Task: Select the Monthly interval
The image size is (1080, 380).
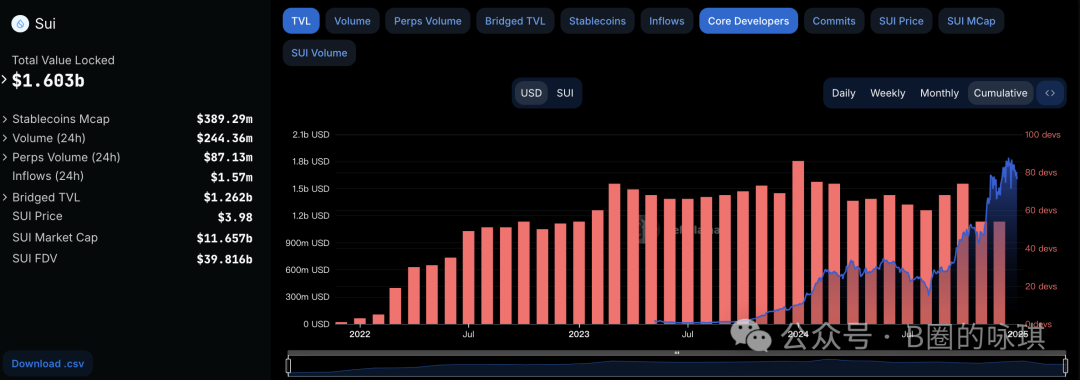Action: [x=939, y=93]
